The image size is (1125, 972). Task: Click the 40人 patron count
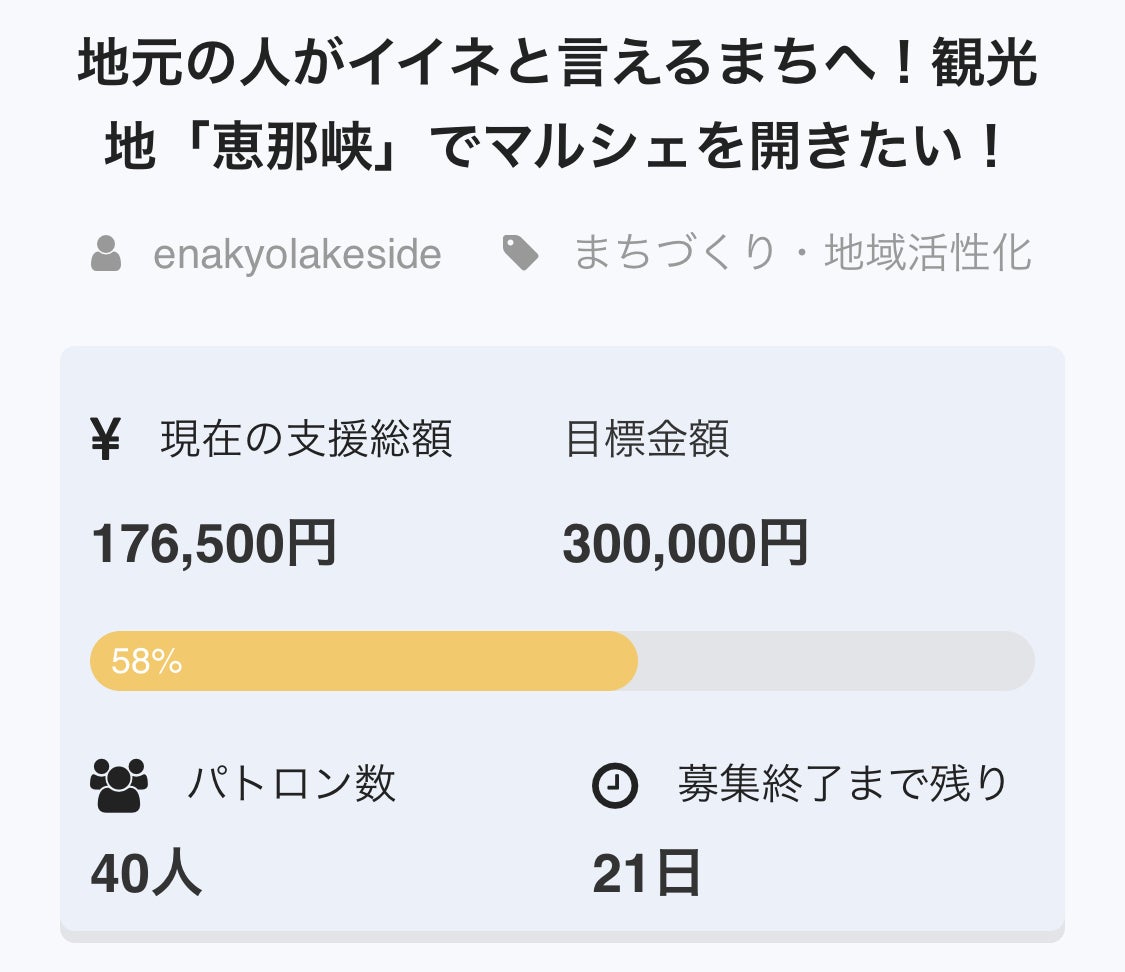[x=146, y=873]
